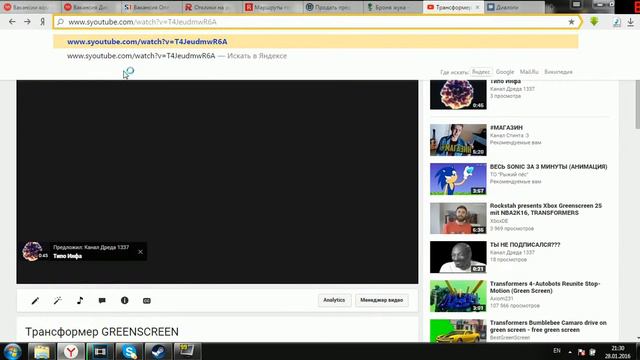
Task: Open the speech bubble Annotations tool
Action: 102,301
